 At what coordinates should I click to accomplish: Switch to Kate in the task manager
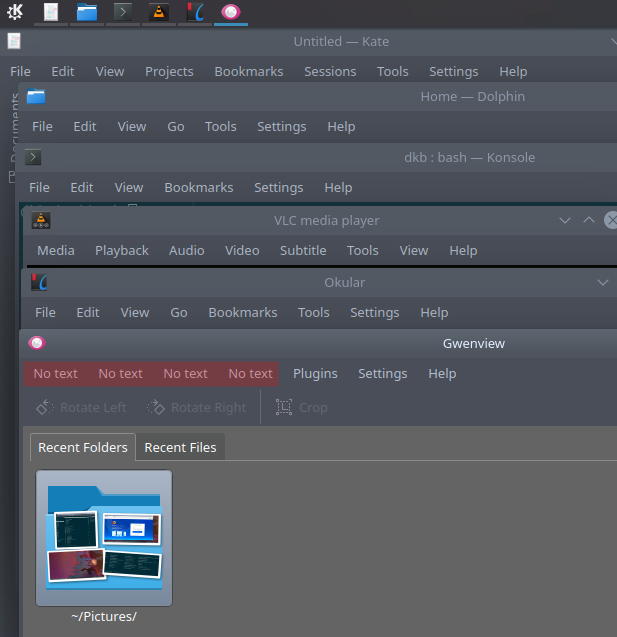51,13
